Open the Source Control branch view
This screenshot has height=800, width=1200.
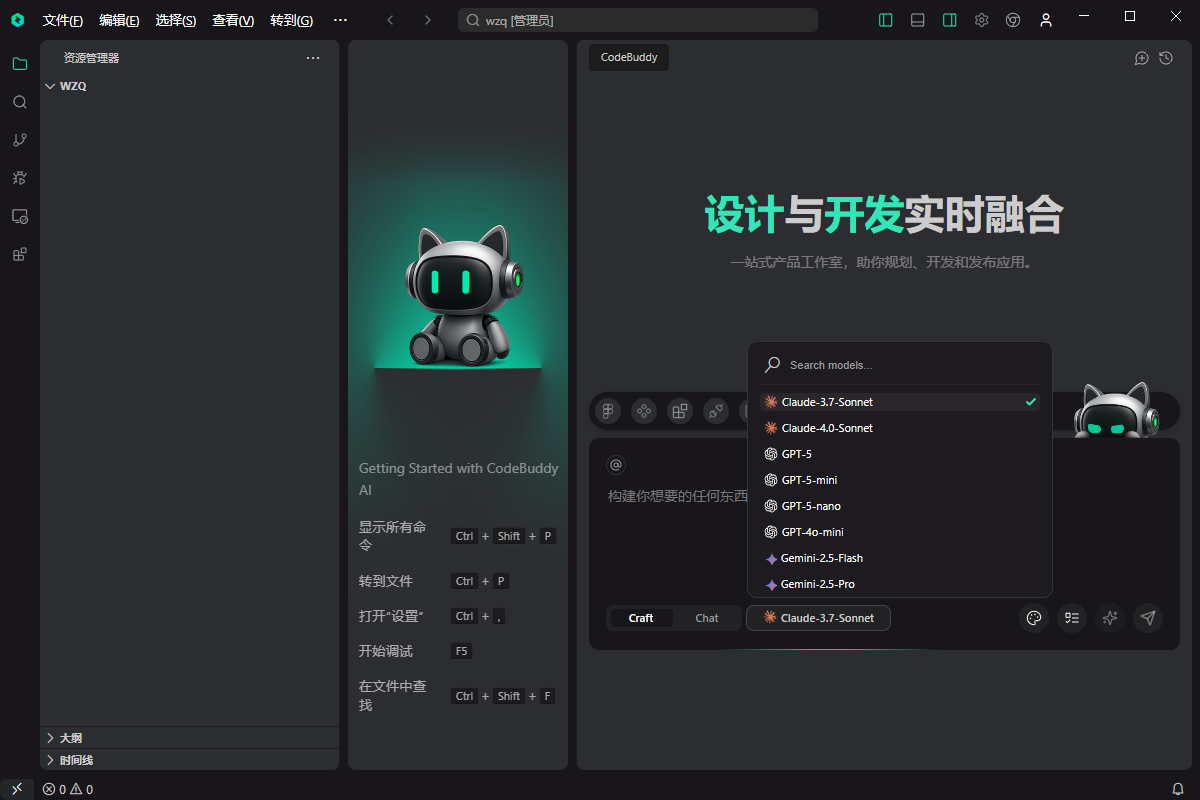click(19, 140)
